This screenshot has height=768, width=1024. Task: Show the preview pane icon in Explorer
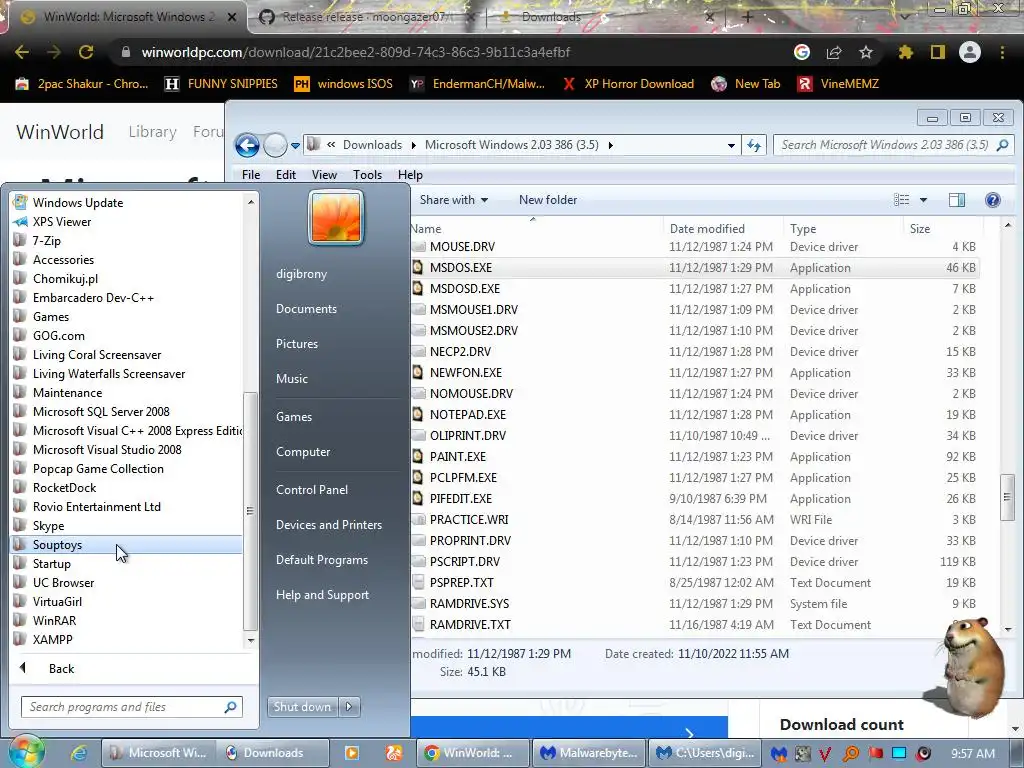click(957, 200)
